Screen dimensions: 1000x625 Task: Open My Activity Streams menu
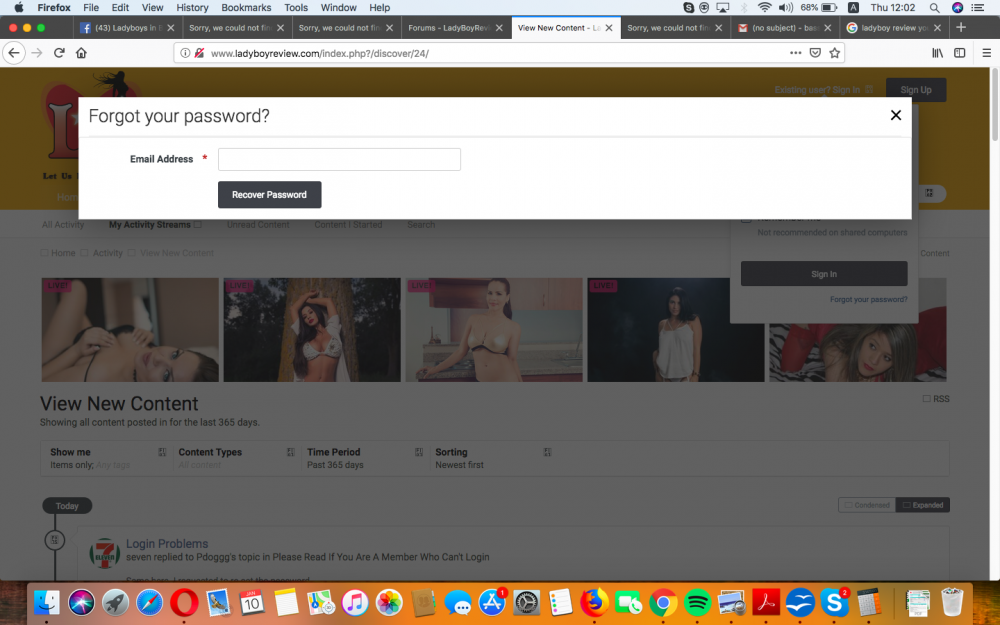pos(155,224)
